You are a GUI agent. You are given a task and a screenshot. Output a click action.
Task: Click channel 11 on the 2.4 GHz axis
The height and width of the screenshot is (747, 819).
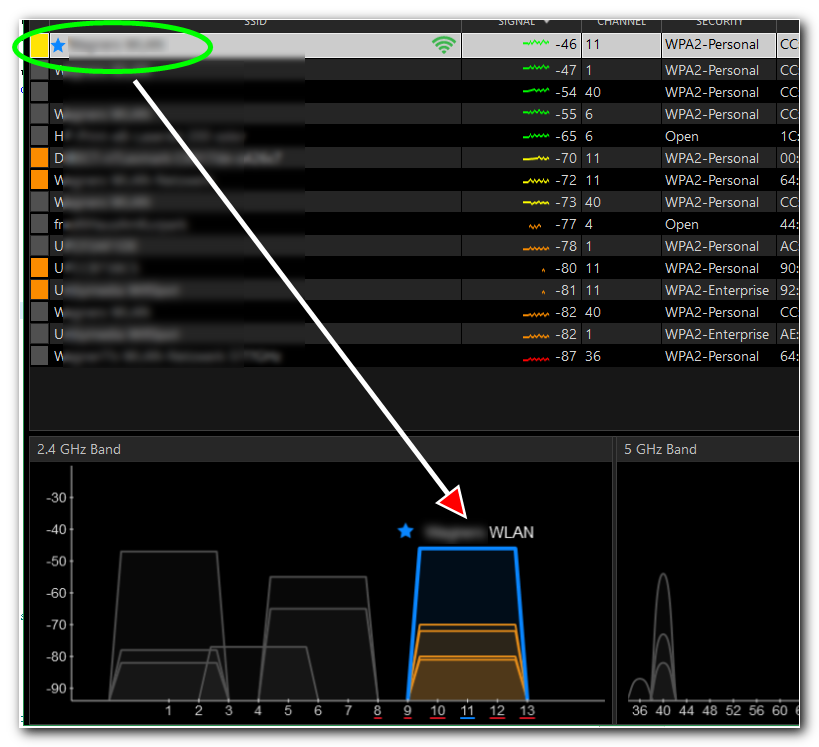click(x=467, y=710)
